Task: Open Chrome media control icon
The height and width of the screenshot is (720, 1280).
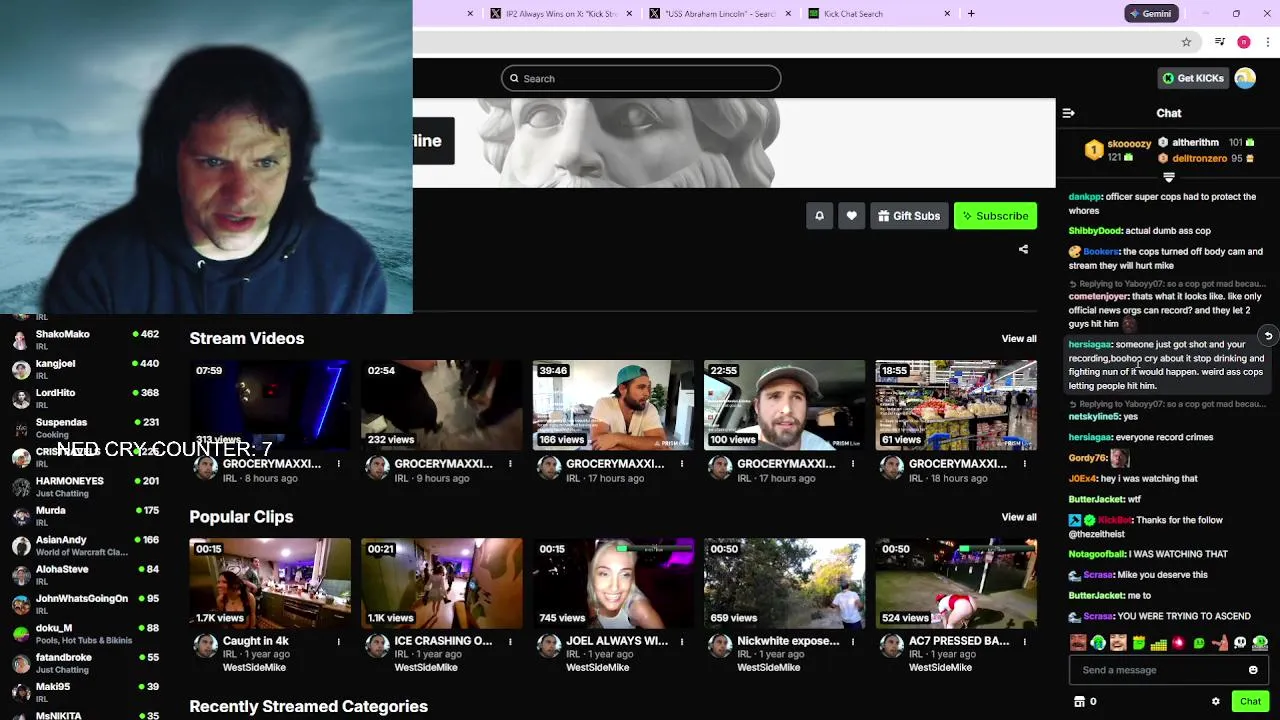Action: coord(1220,42)
